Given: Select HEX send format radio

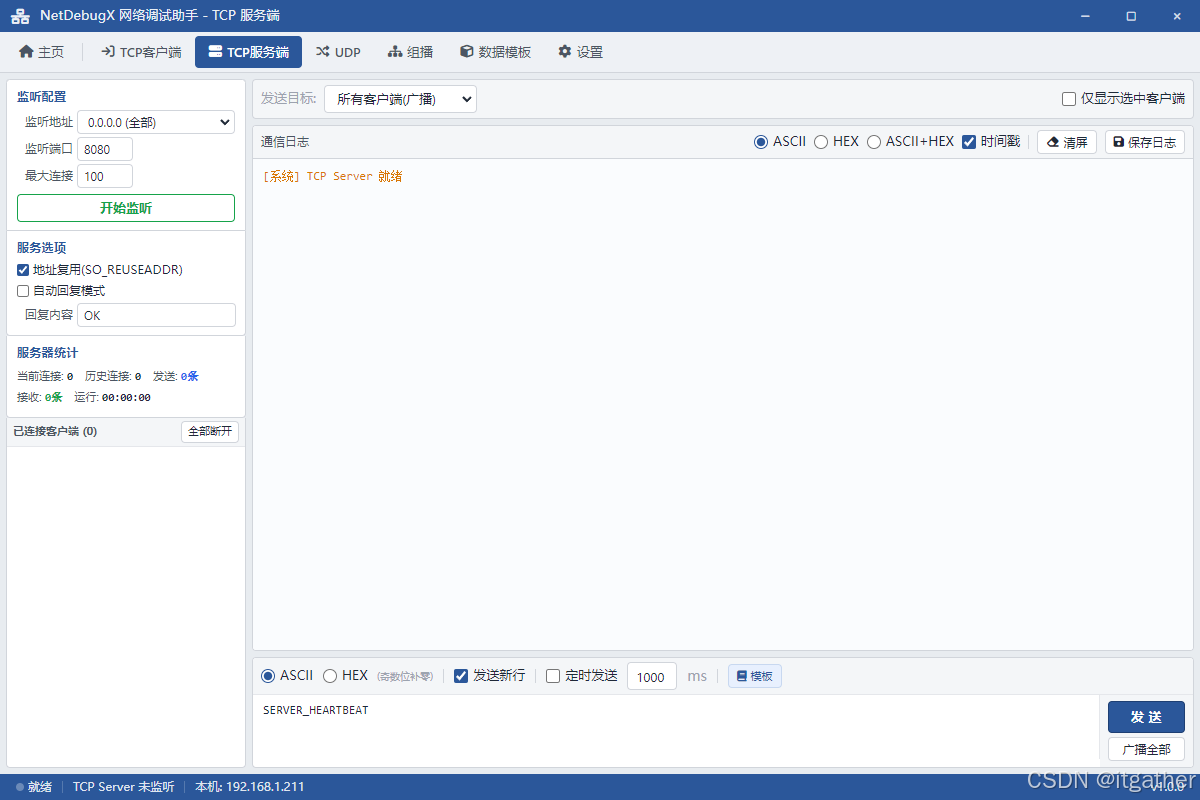Looking at the screenshot, I should [330, 676].
